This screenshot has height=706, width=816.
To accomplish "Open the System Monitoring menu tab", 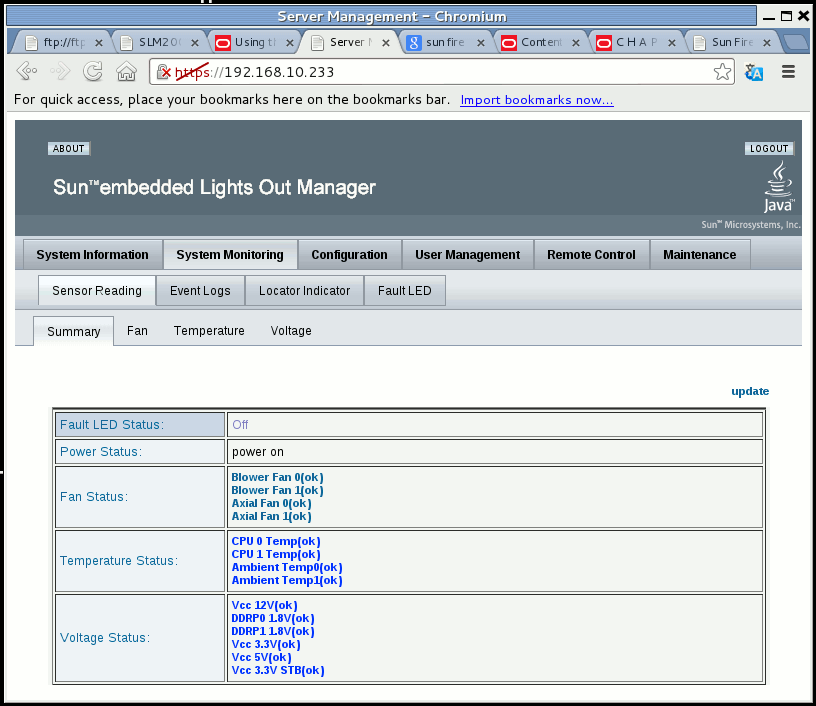I will 230,255.
